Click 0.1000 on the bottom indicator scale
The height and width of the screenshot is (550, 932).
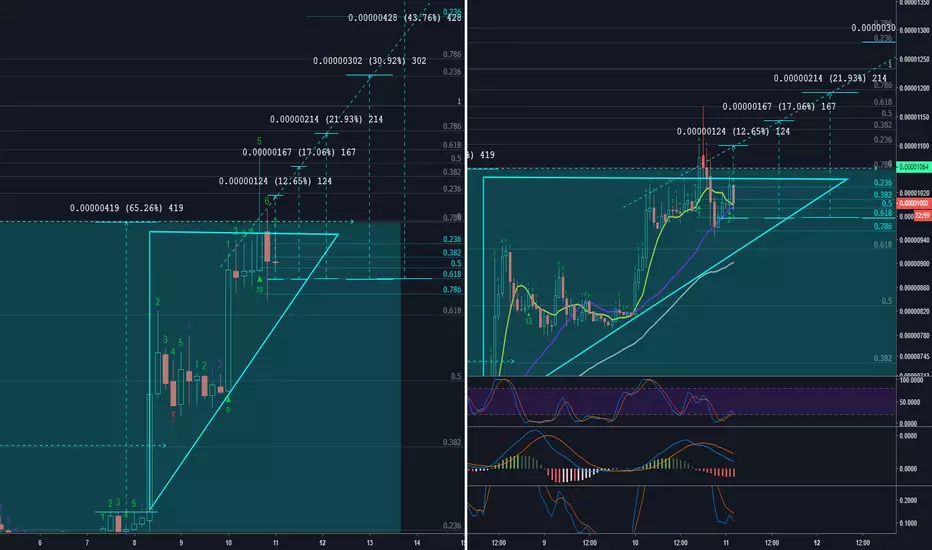(908, 524)
